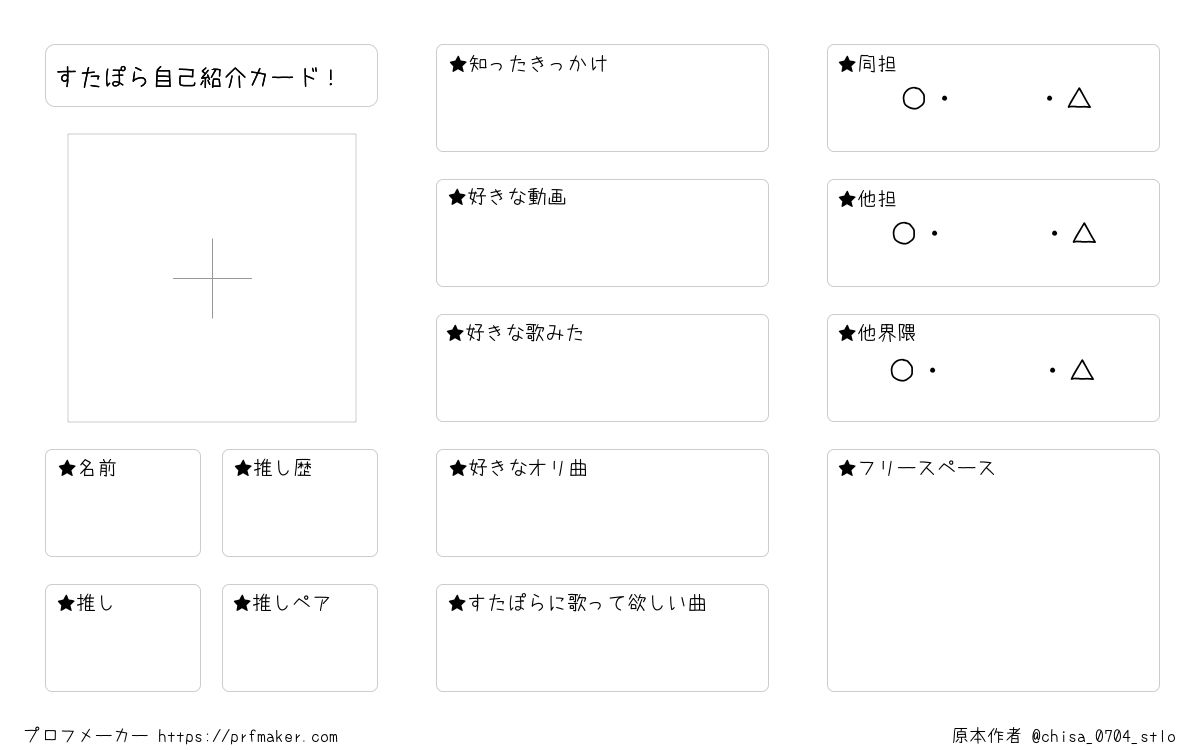Click the すたぽらに歌って欲しい曲 field
1200x750 pixels.
[602, 638]
